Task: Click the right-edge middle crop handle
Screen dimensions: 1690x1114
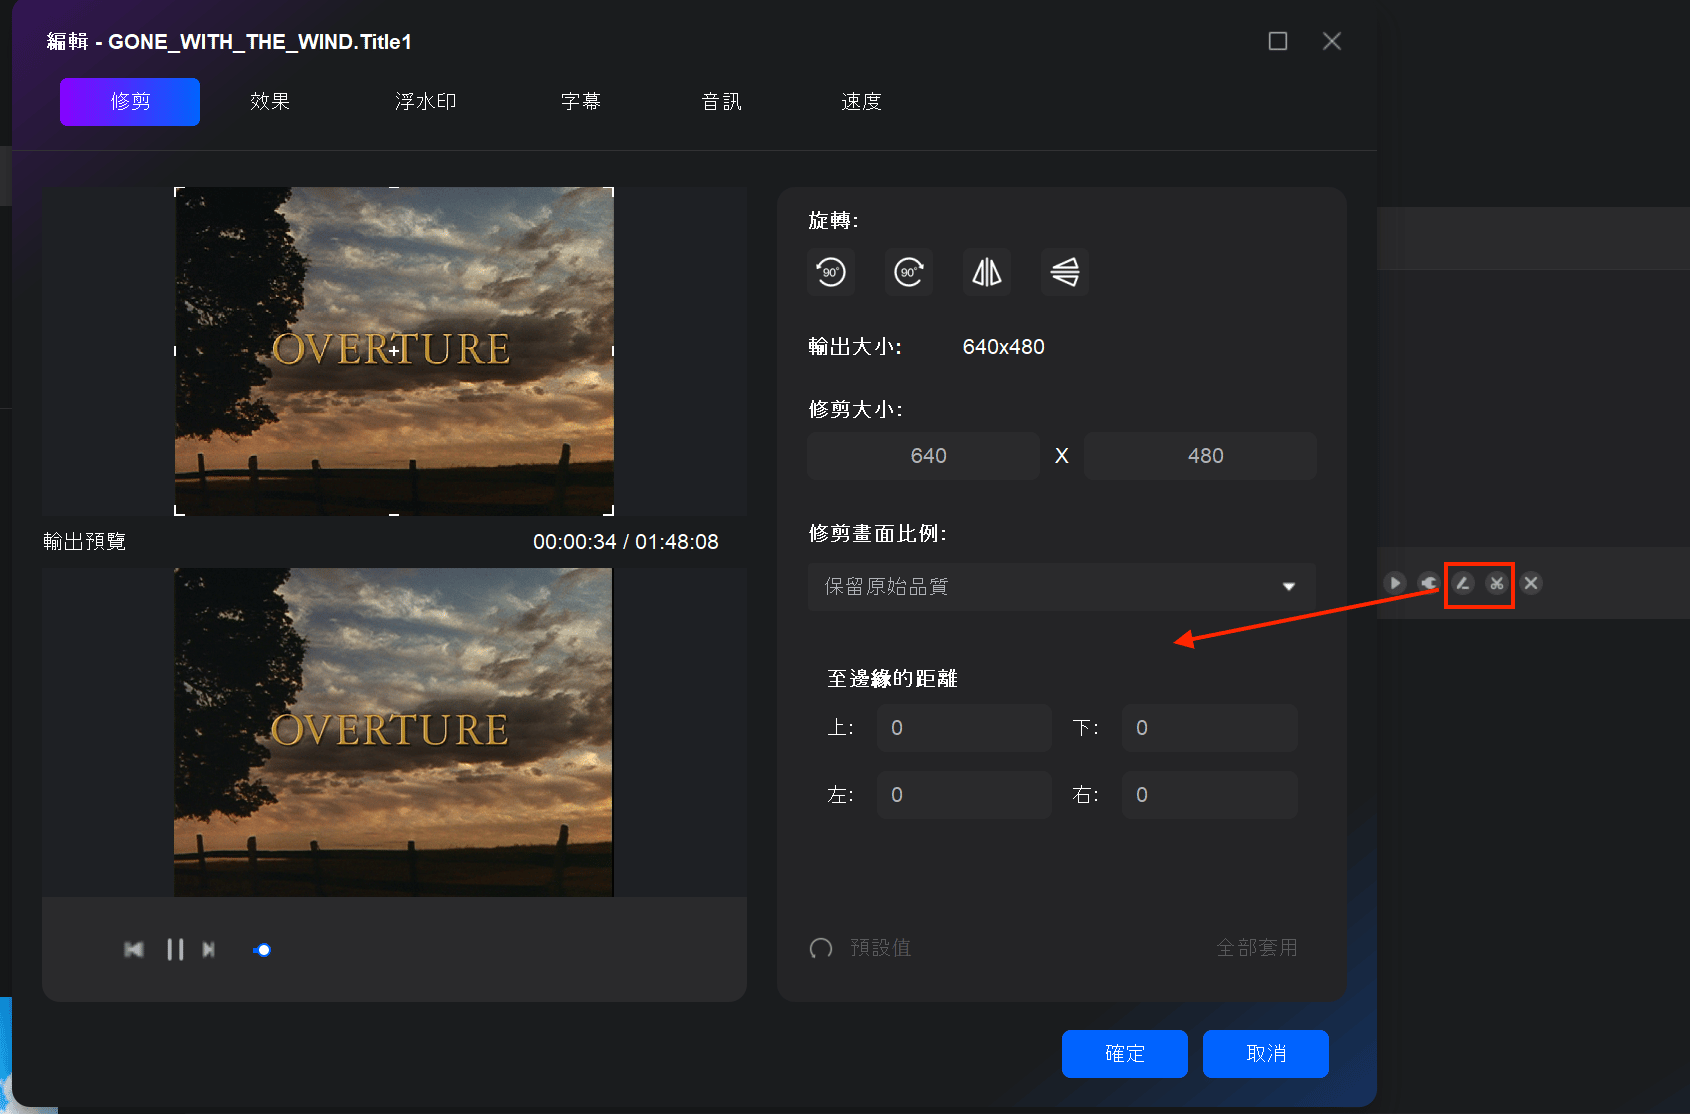Action: click(612, 351)
